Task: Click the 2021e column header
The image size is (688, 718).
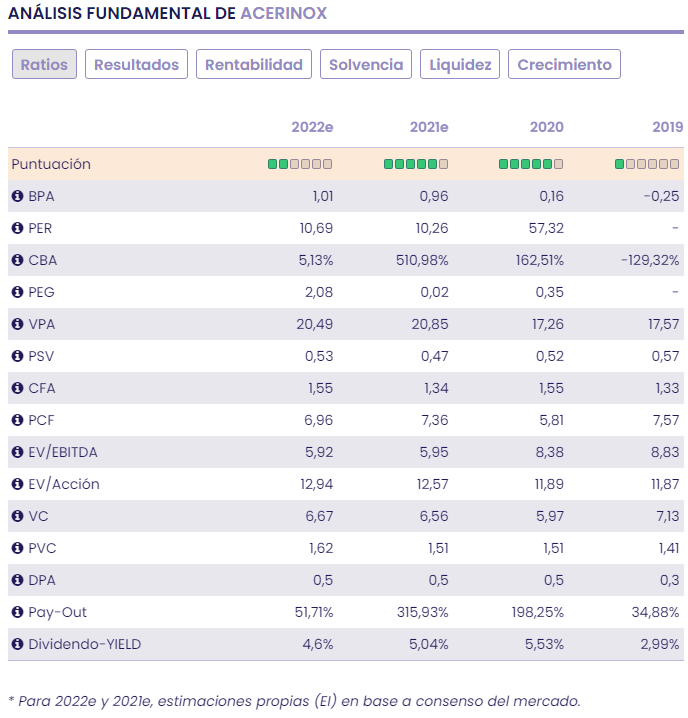Action: (429, 127)
